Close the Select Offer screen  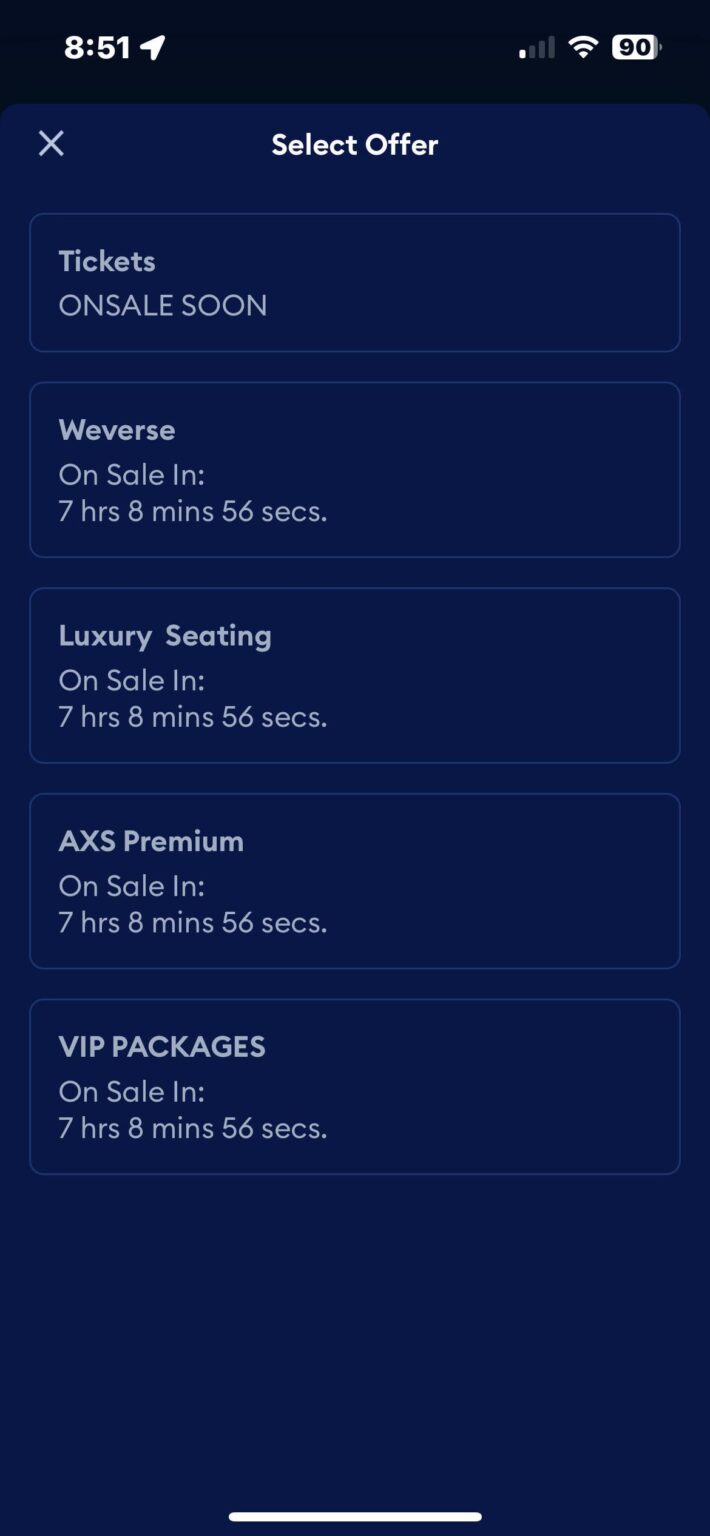coord(51,143)
